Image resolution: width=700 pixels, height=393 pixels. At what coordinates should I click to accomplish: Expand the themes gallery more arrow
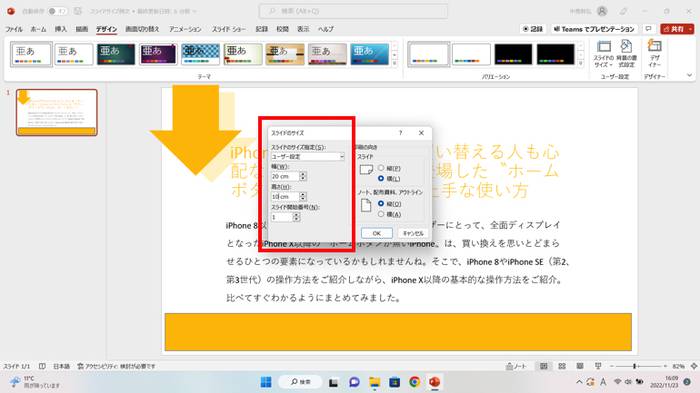(x=394, y=63)
